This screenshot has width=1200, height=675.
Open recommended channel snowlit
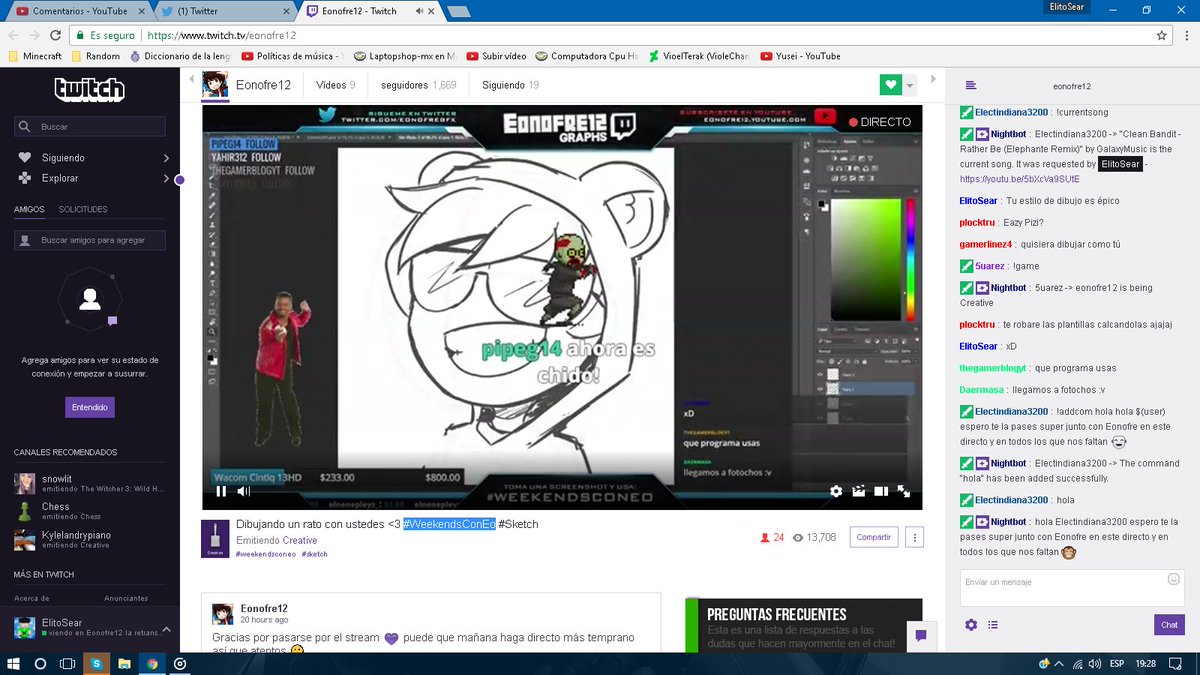pyautogui.click(x=88, y=483)
